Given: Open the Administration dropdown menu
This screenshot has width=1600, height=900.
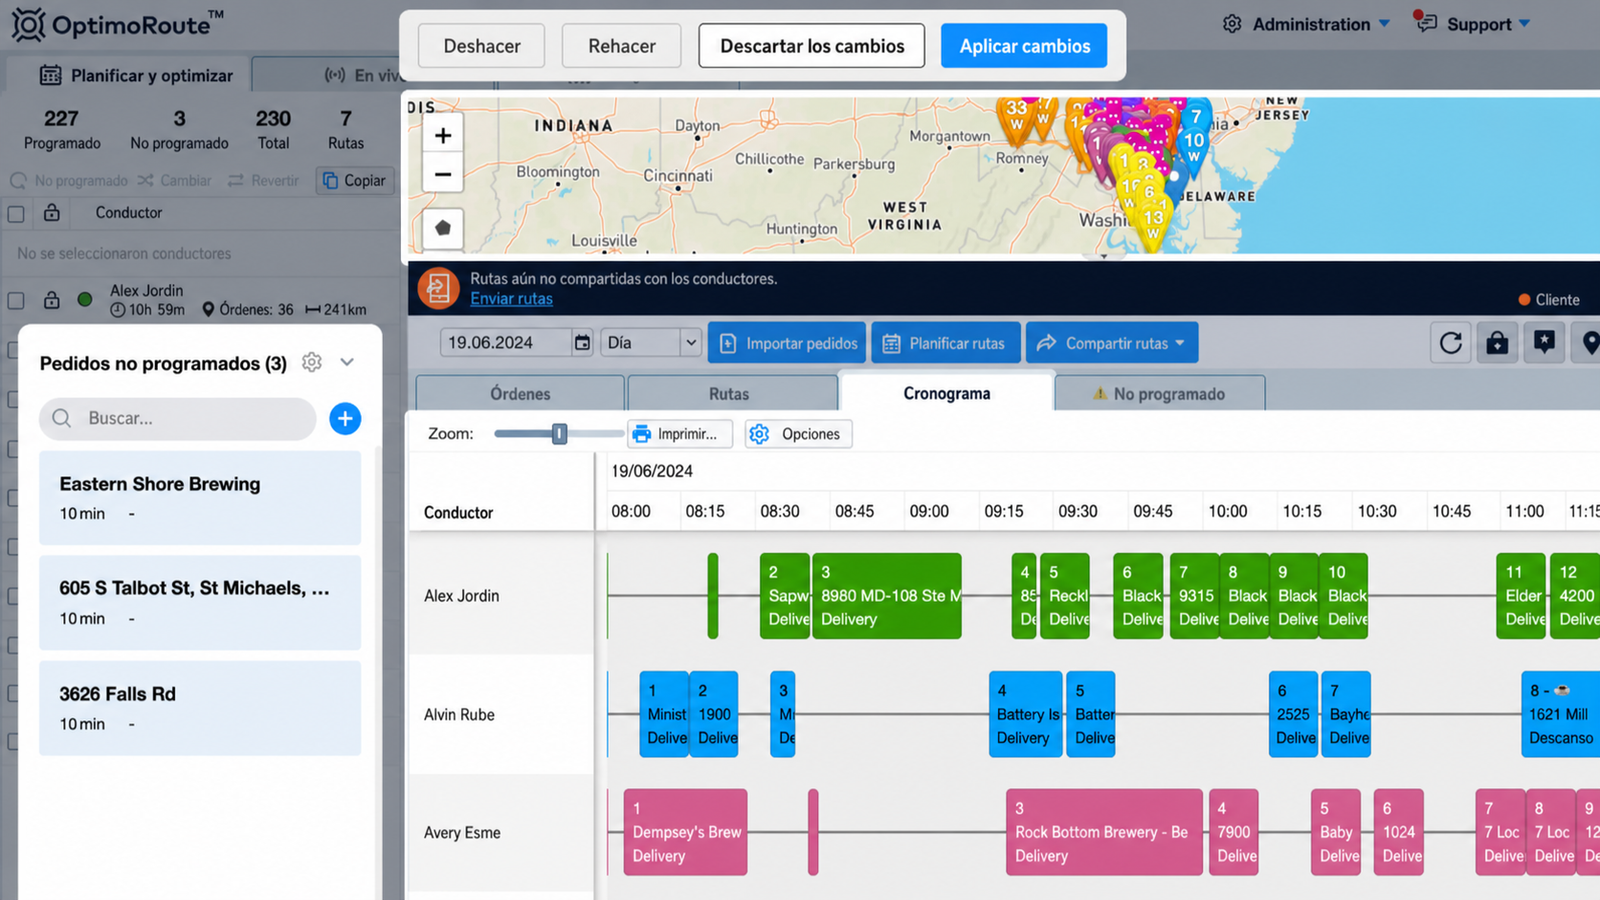Looking at the screenshot, I should pos(1385,23).
